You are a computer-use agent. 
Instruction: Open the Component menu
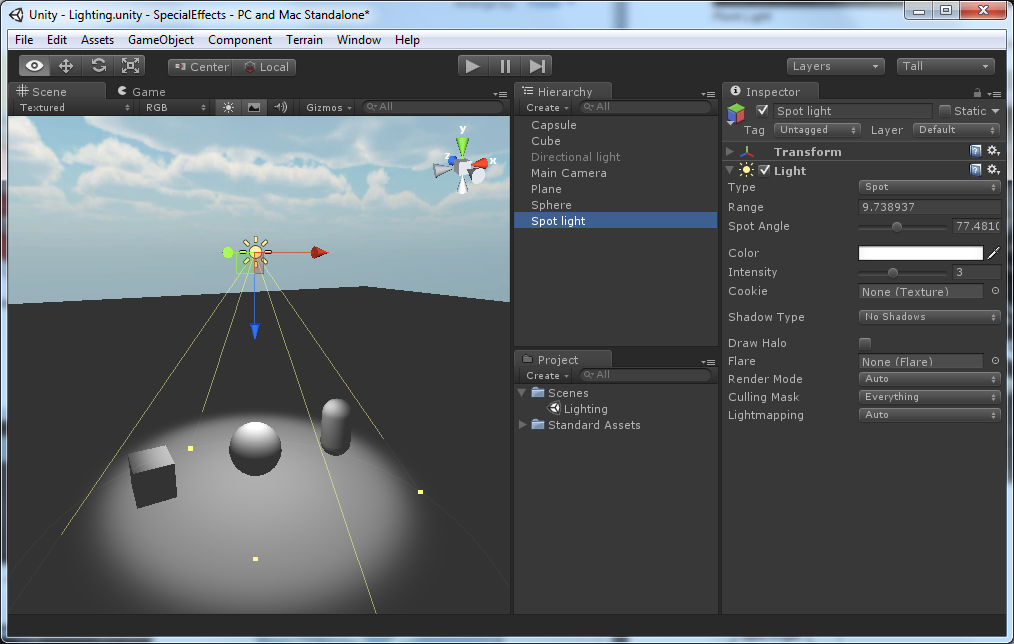(x=240, y=39)
